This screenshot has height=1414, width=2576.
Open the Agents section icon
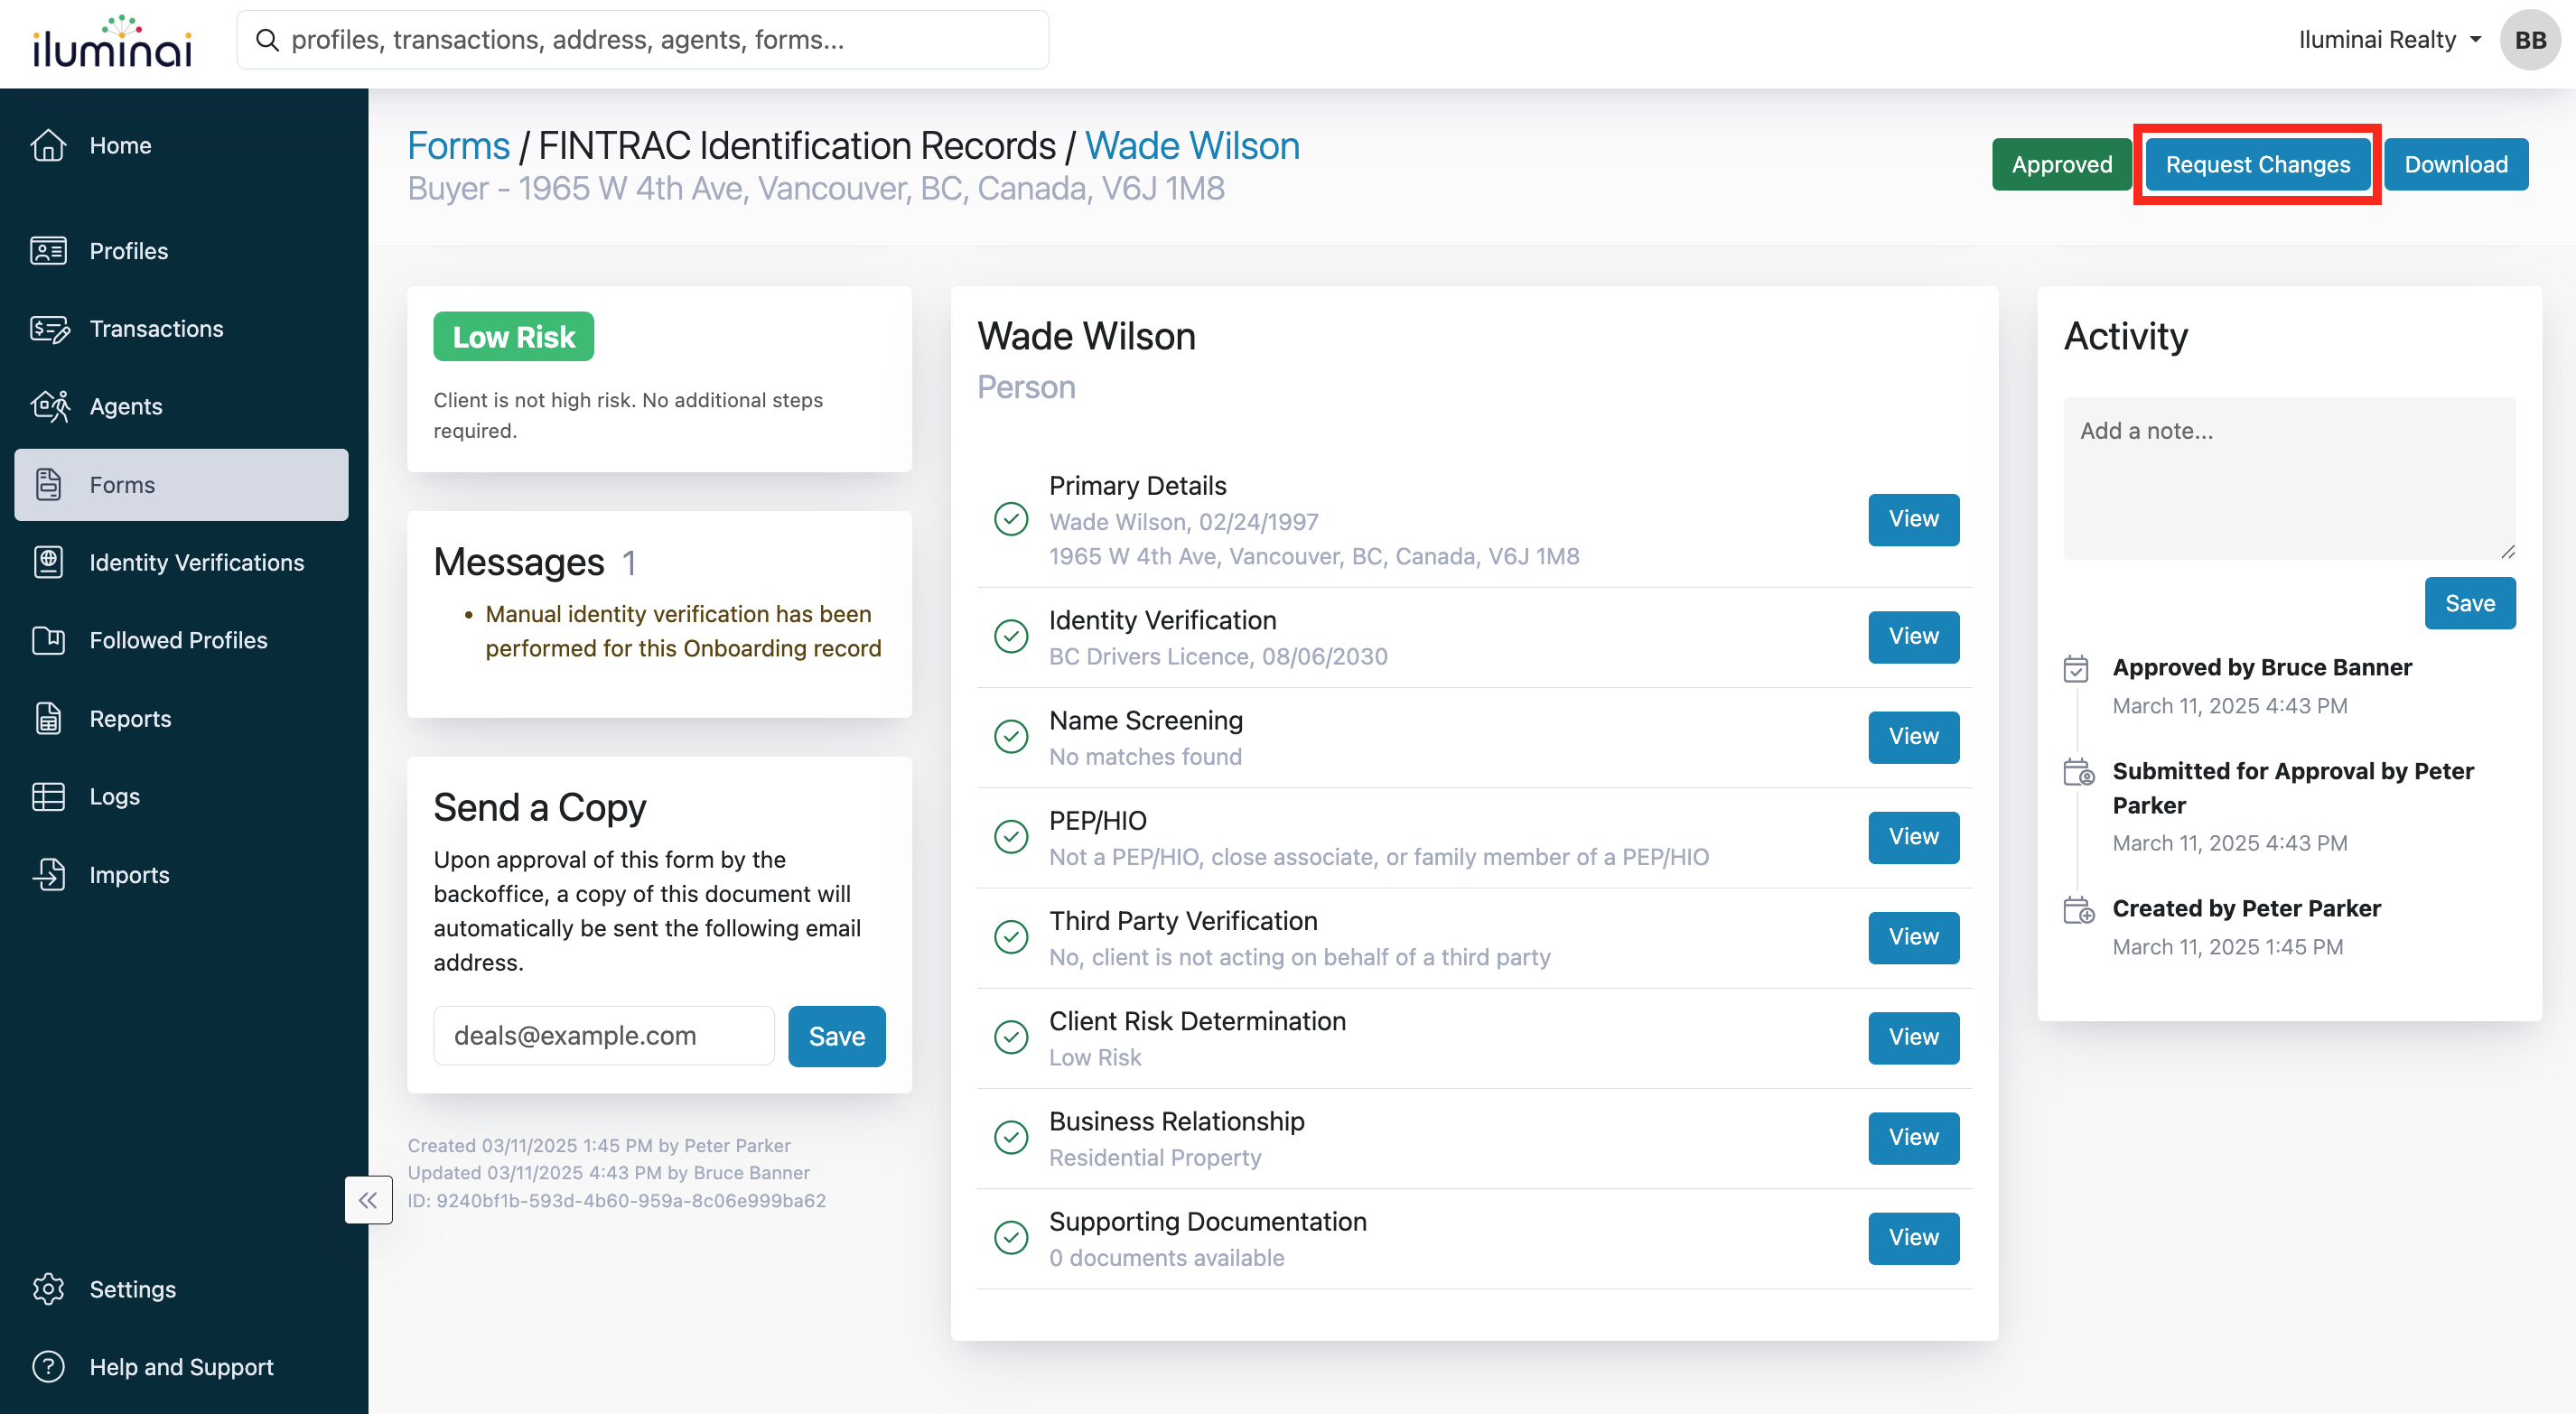(x=48, y=406)
